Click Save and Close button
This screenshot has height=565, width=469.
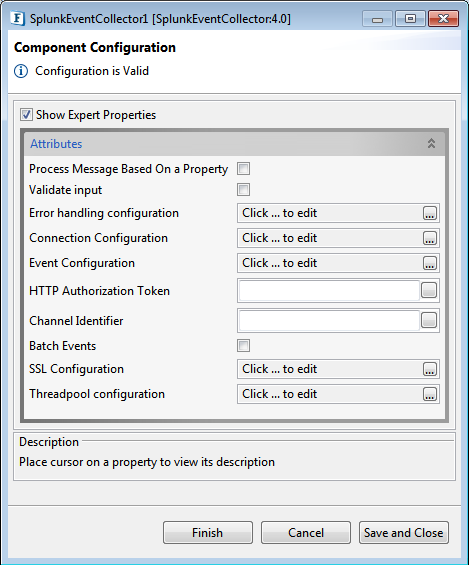[x=404, y=532]
